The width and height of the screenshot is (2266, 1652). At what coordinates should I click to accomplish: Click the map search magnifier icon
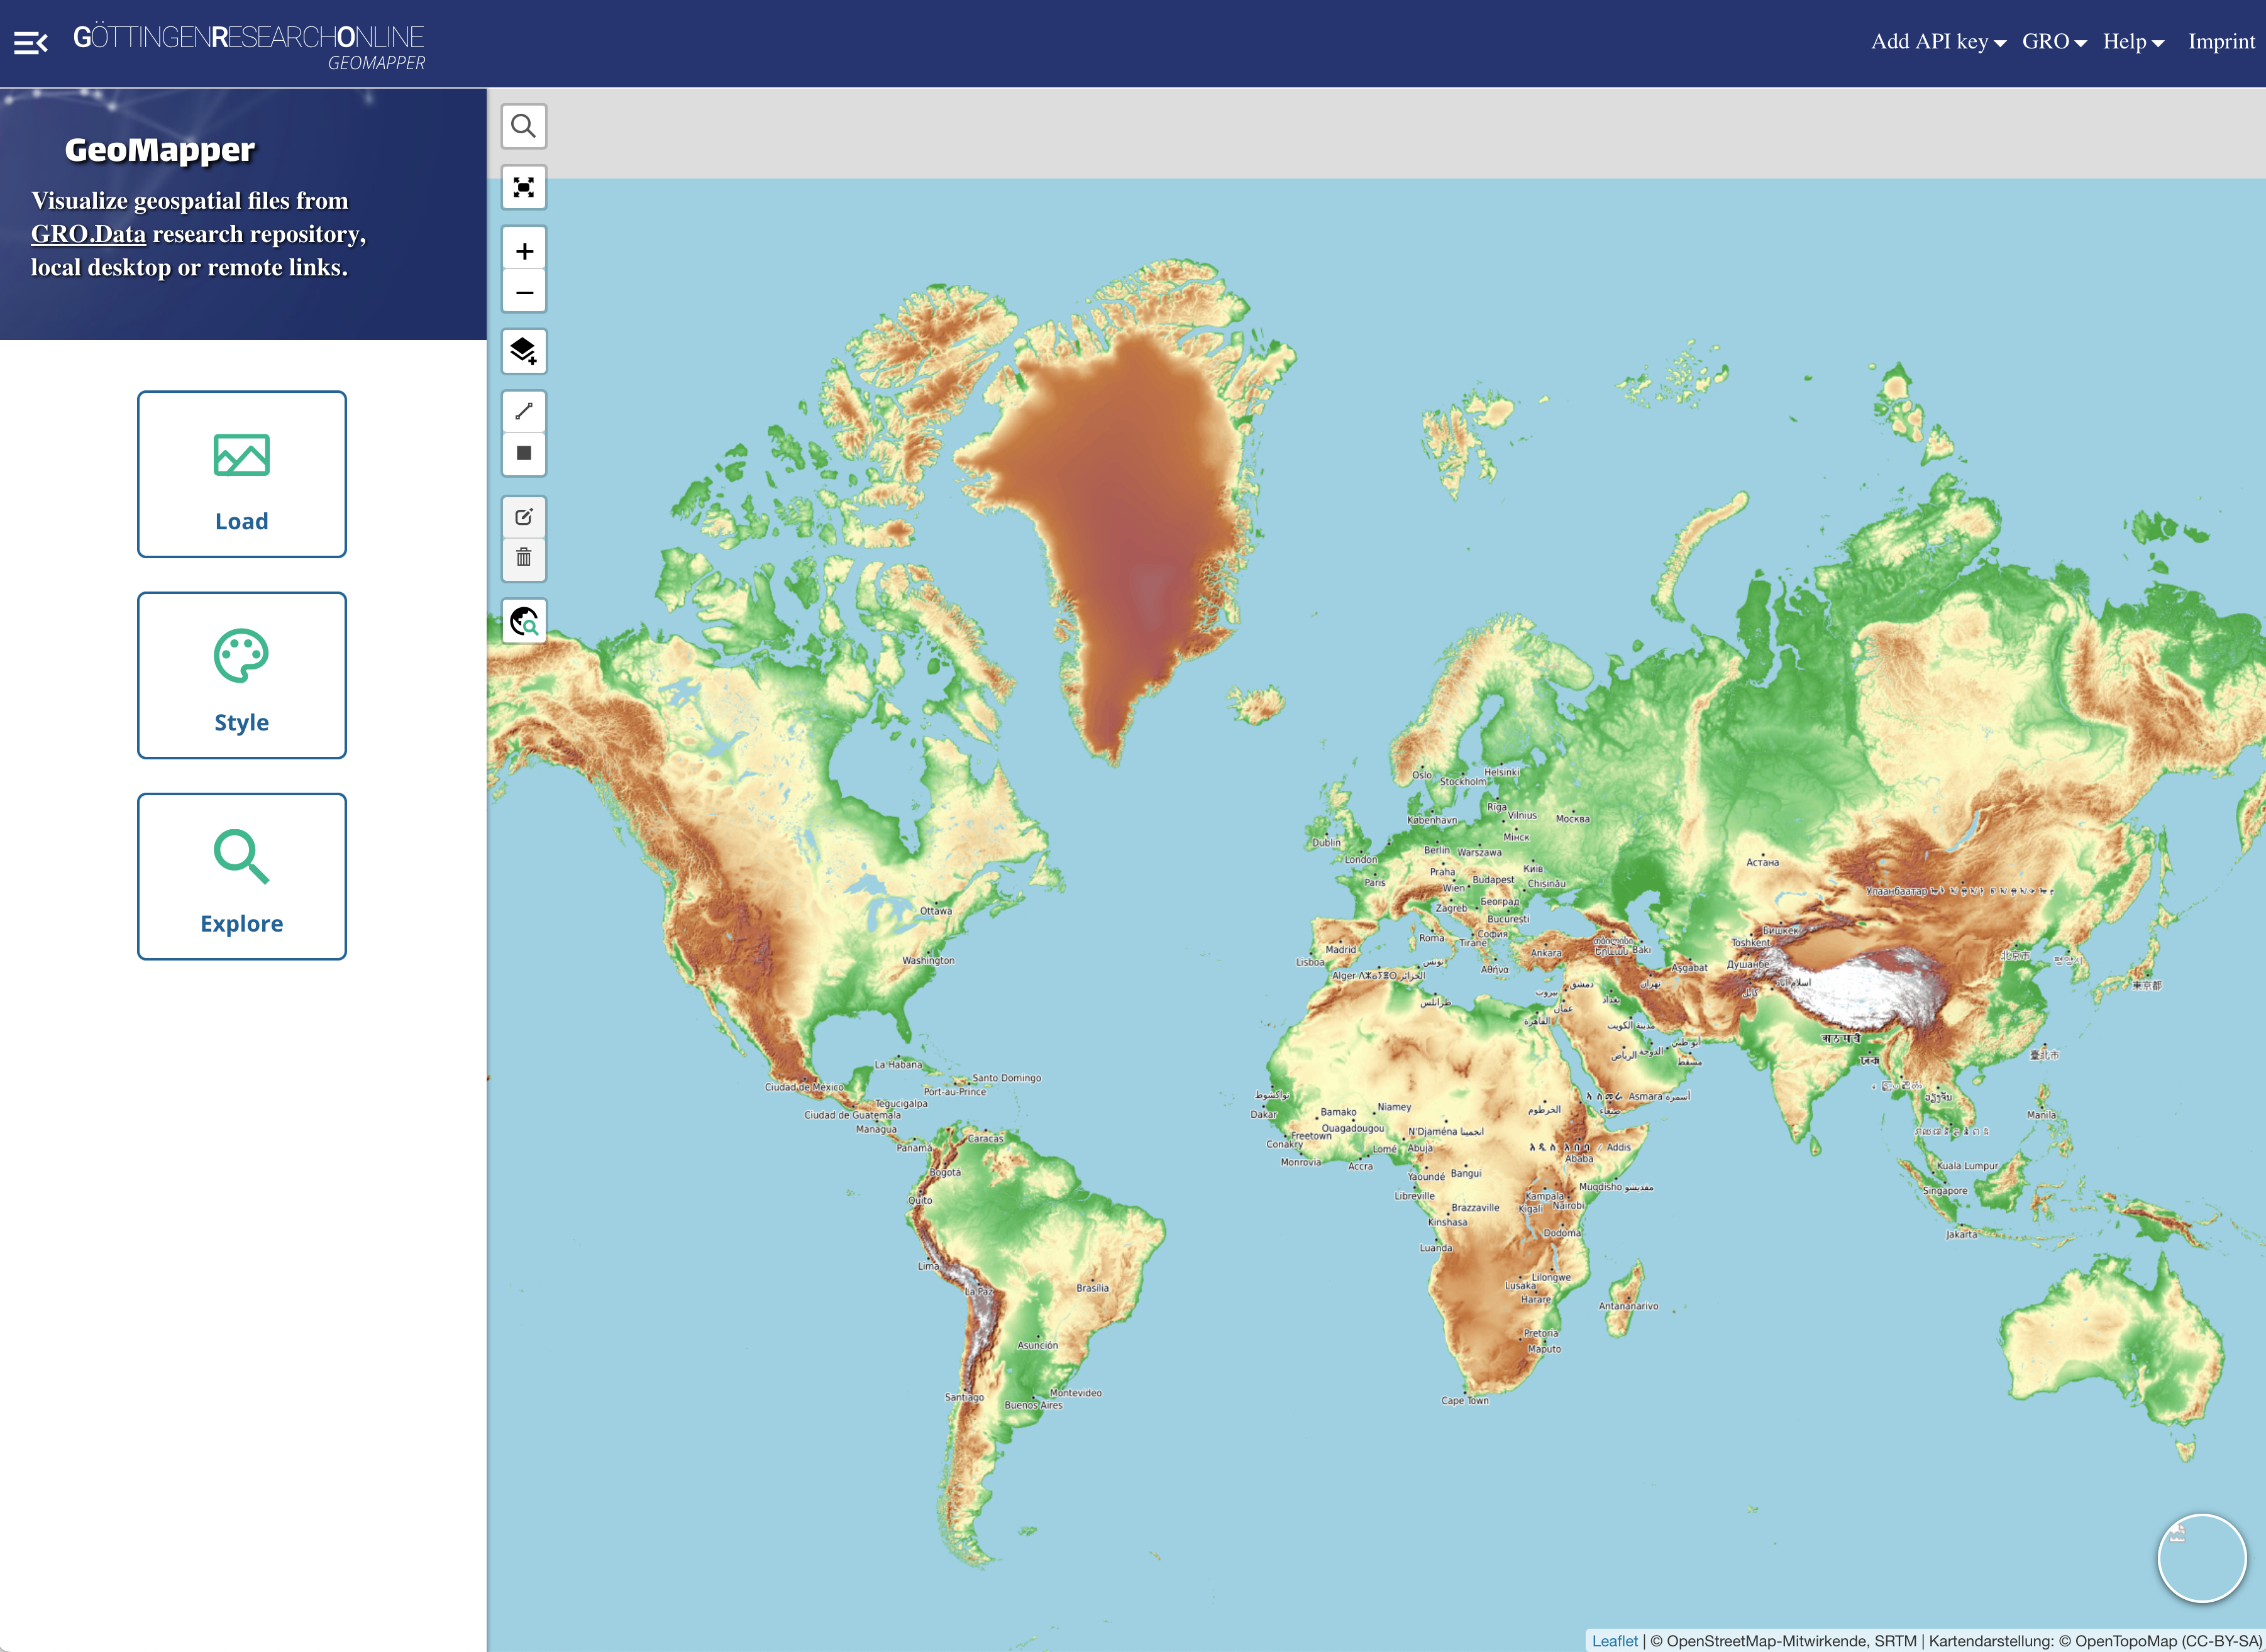point(523,126)
